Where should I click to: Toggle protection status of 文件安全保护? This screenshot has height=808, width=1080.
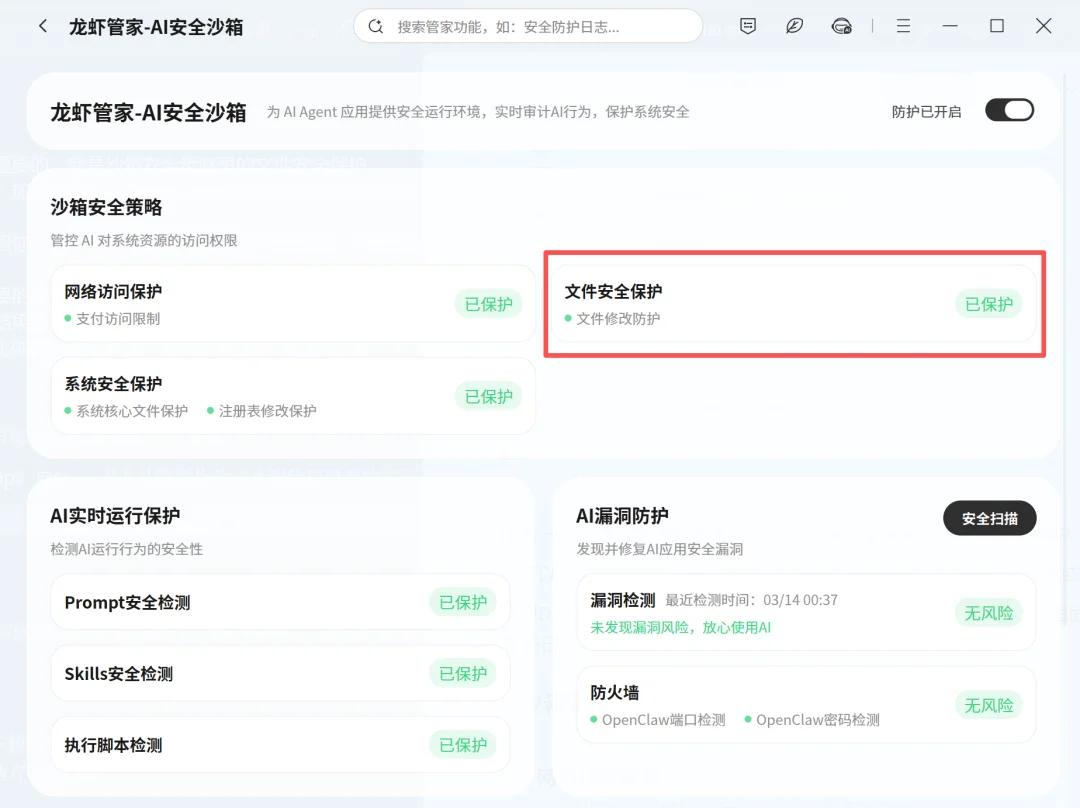(x=988, y=305)
